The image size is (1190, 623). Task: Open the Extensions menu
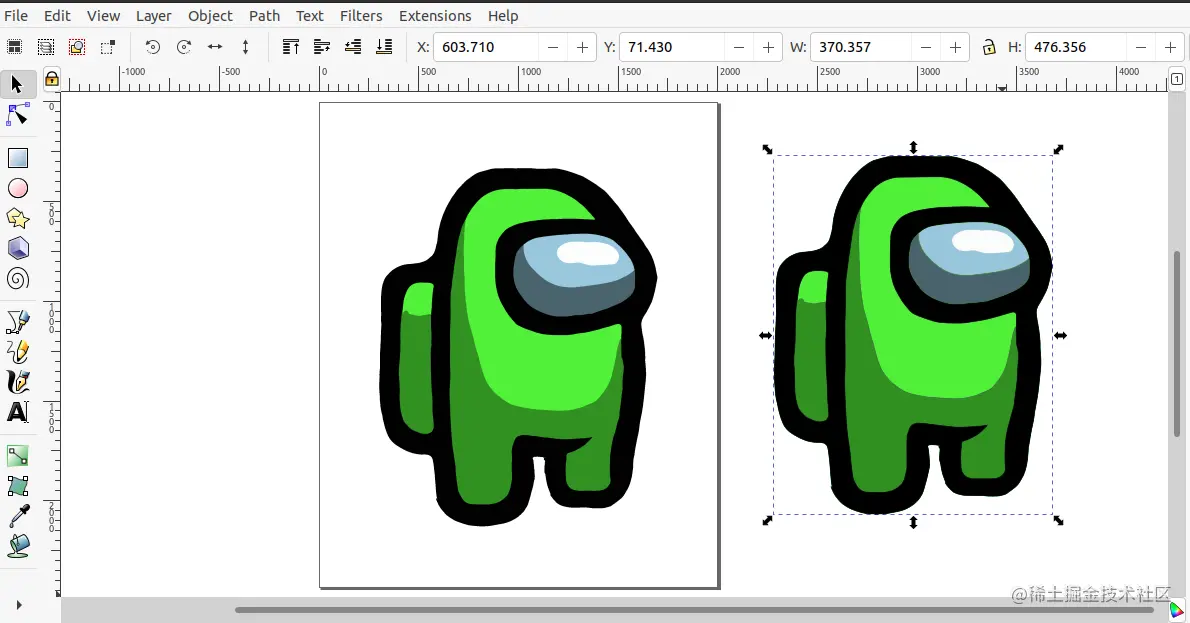(435, 16)
